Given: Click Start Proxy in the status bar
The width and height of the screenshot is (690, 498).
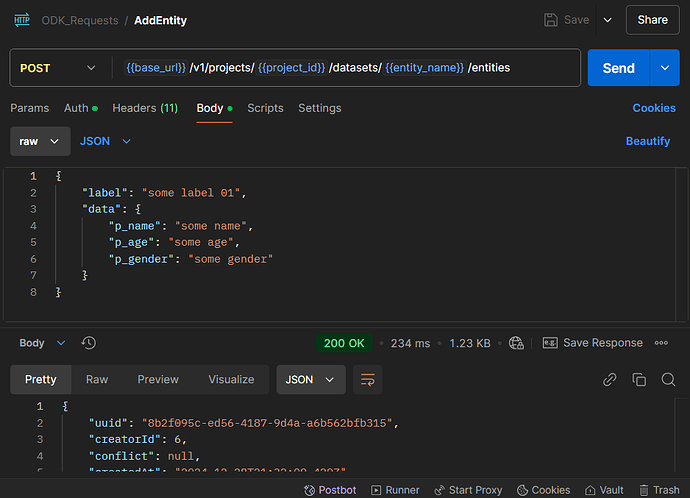Looking at the screenshot, I should 468,490.
